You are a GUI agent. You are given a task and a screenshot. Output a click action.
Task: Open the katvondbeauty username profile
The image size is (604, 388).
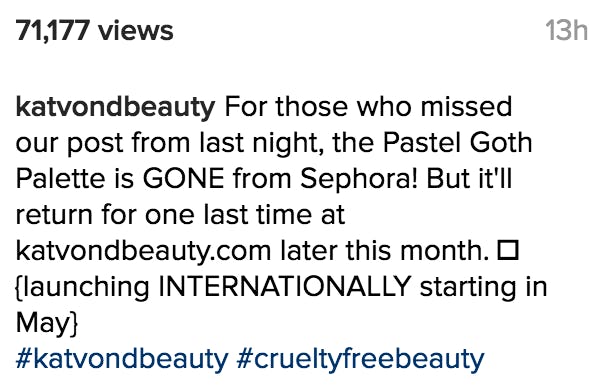[115, 107]
